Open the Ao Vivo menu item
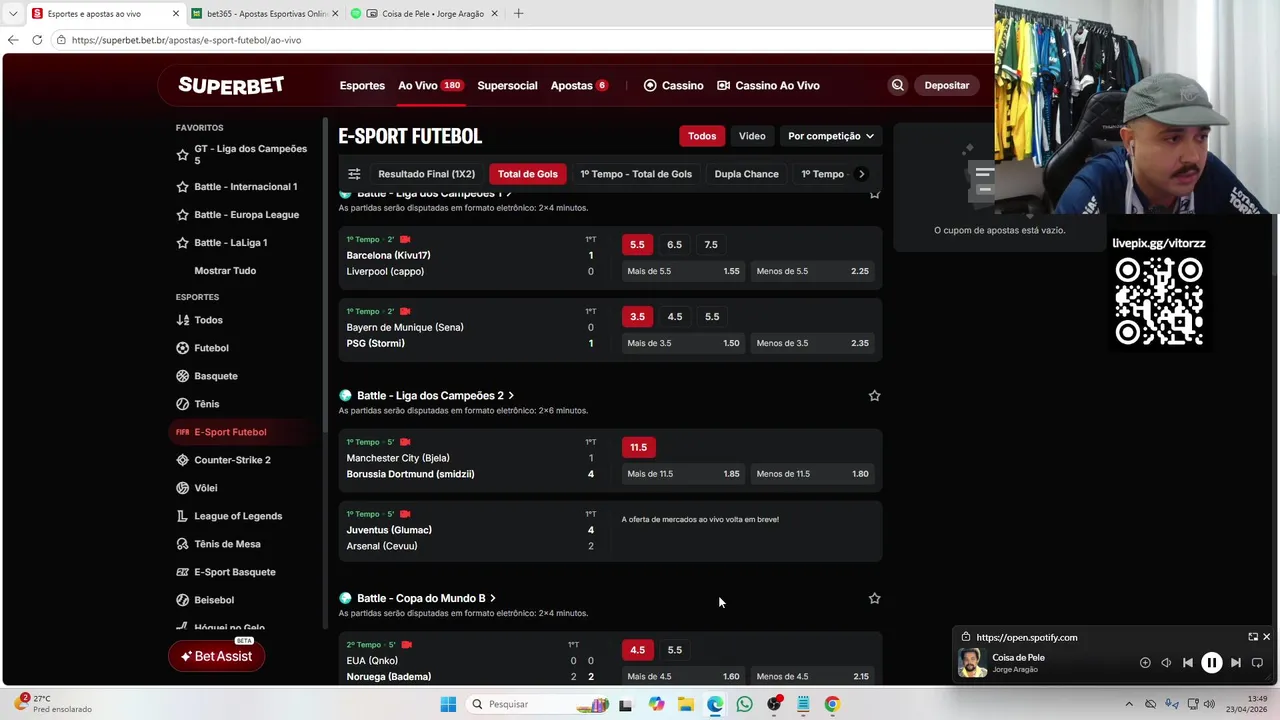Image resolution: width=1280 pixels, height=720 pixels. click(430, 86)
